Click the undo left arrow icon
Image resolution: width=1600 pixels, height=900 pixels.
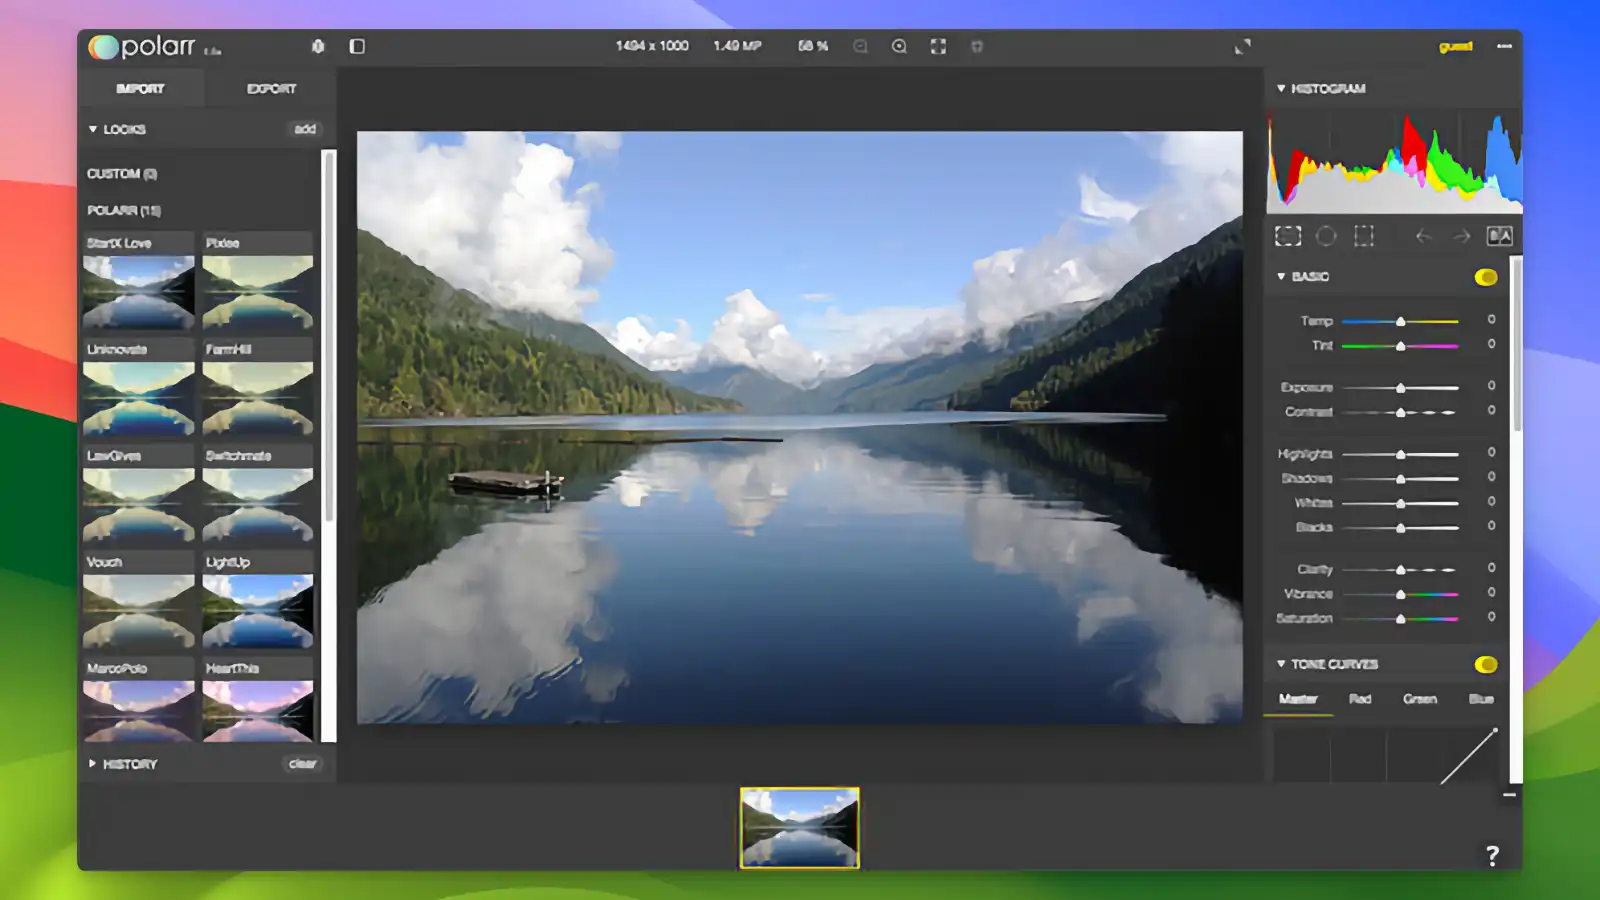(x=1423, y=236)
